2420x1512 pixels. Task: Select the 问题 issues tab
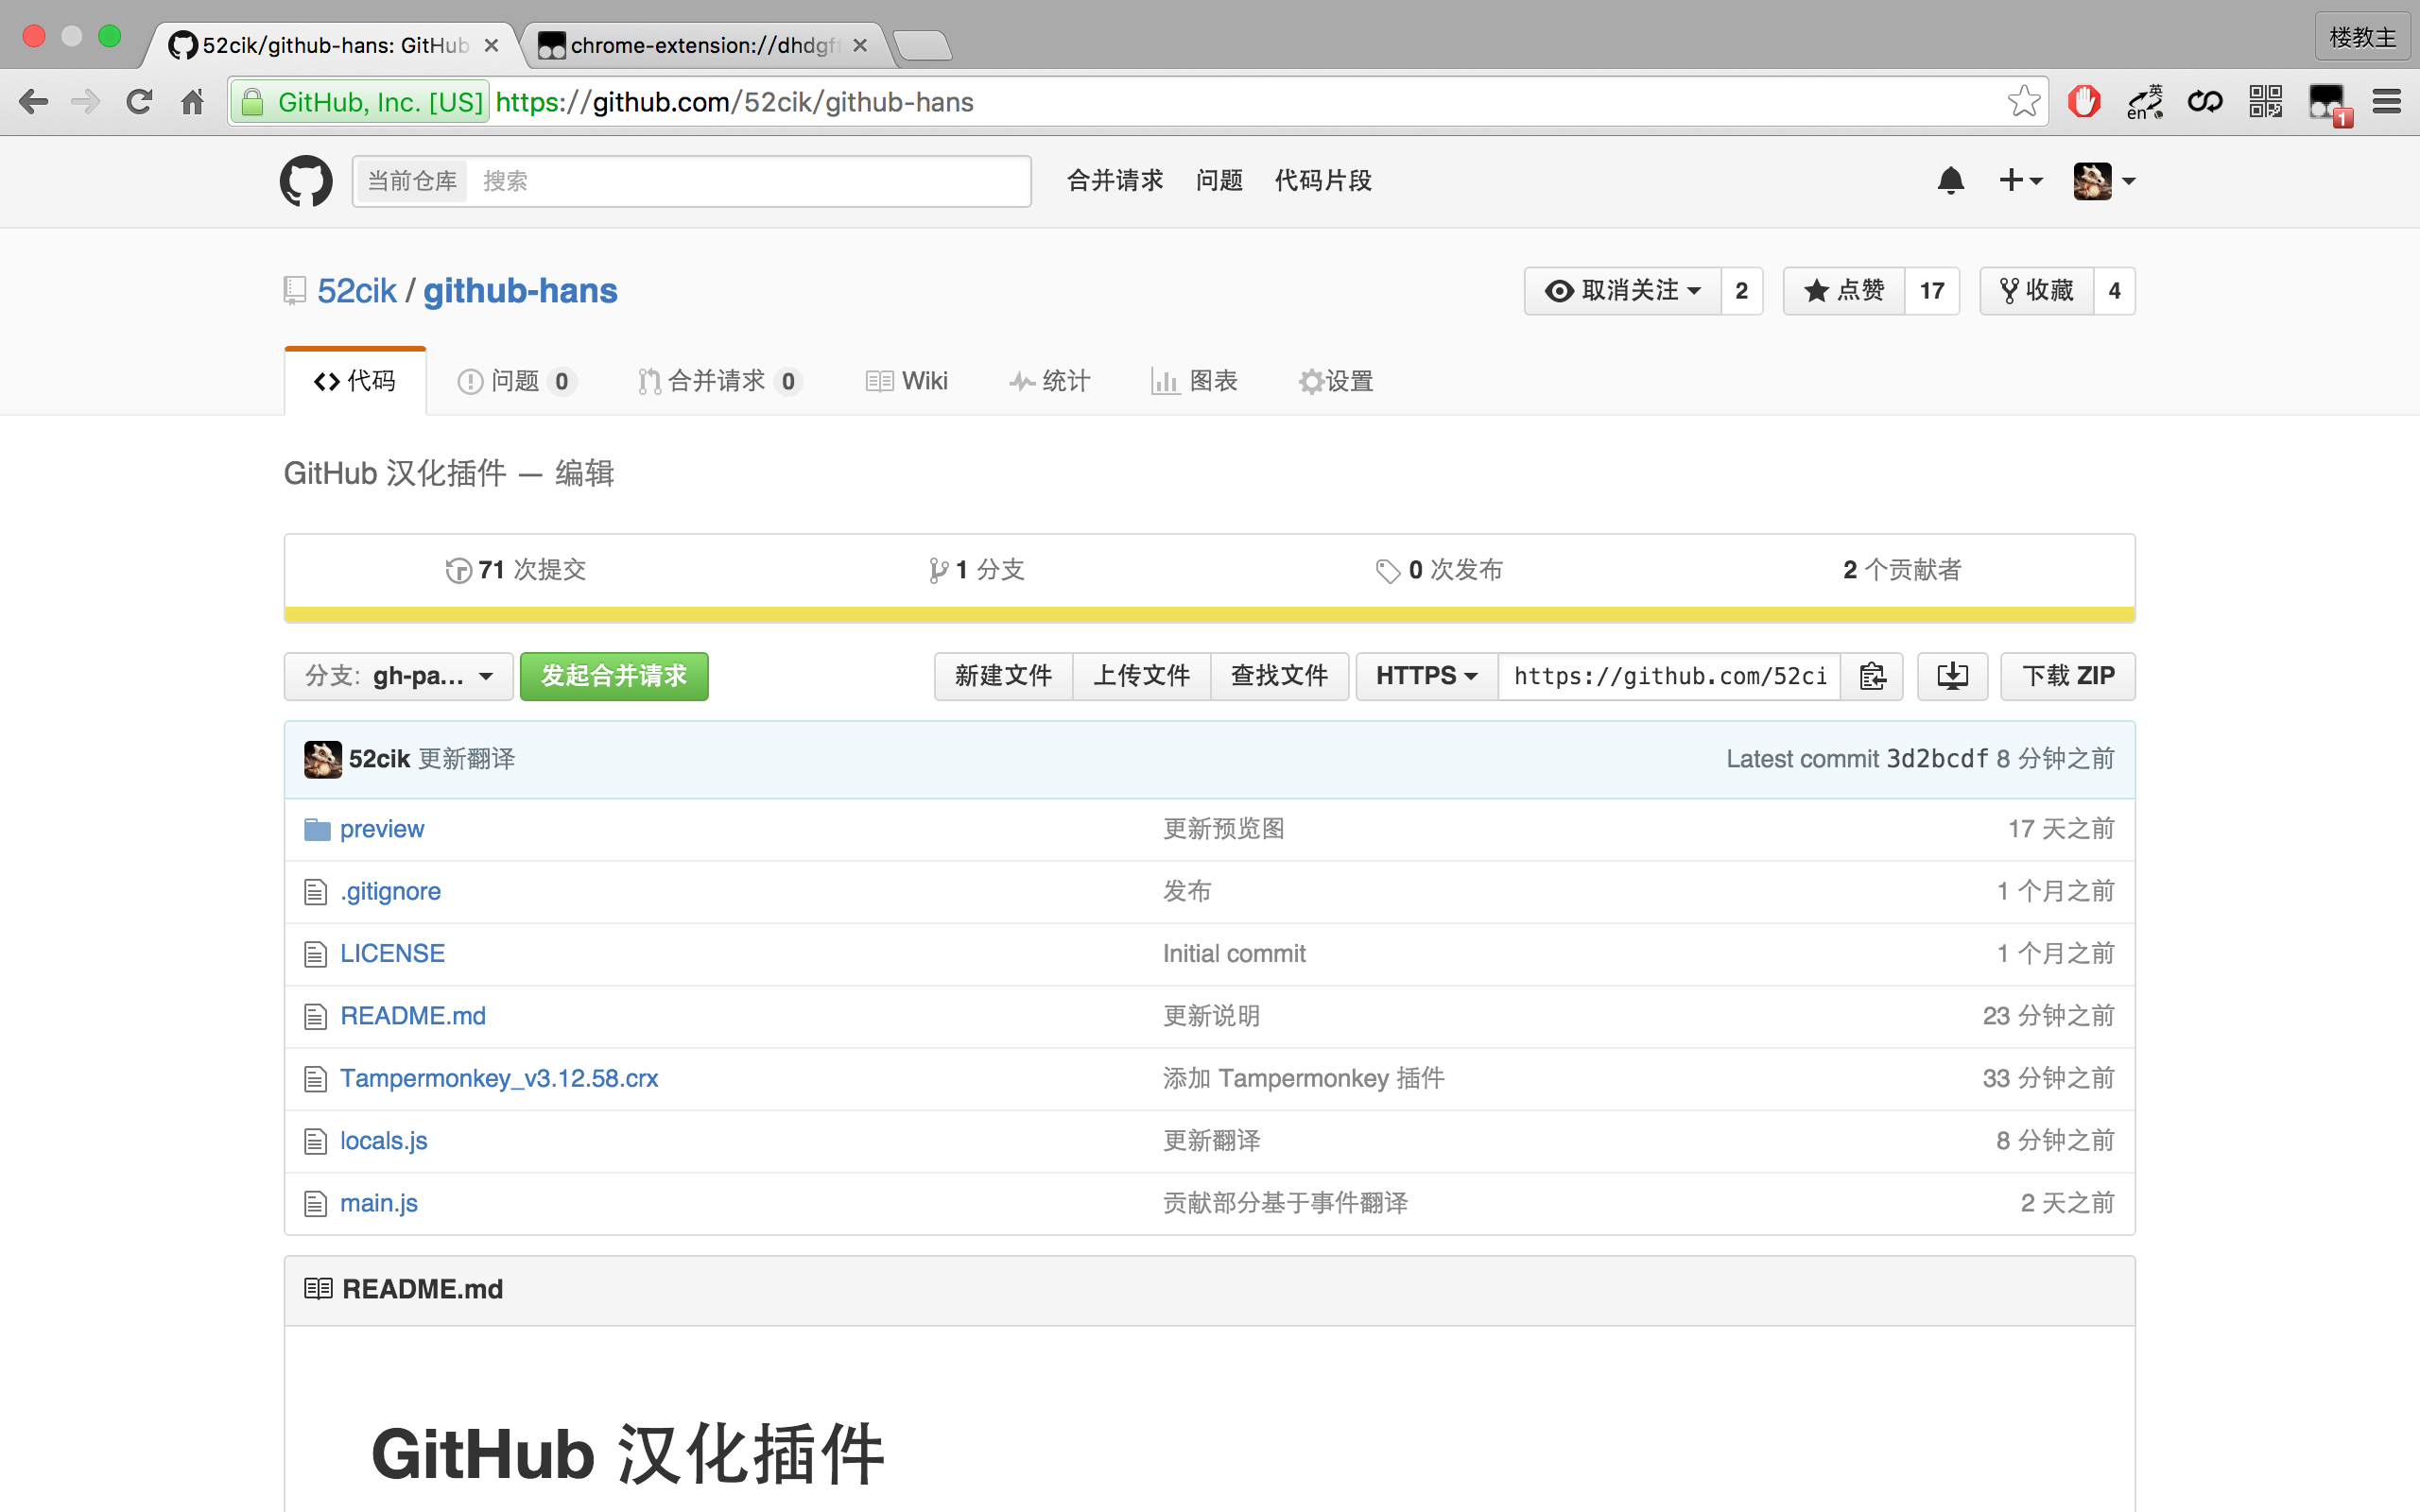(517, 381)
